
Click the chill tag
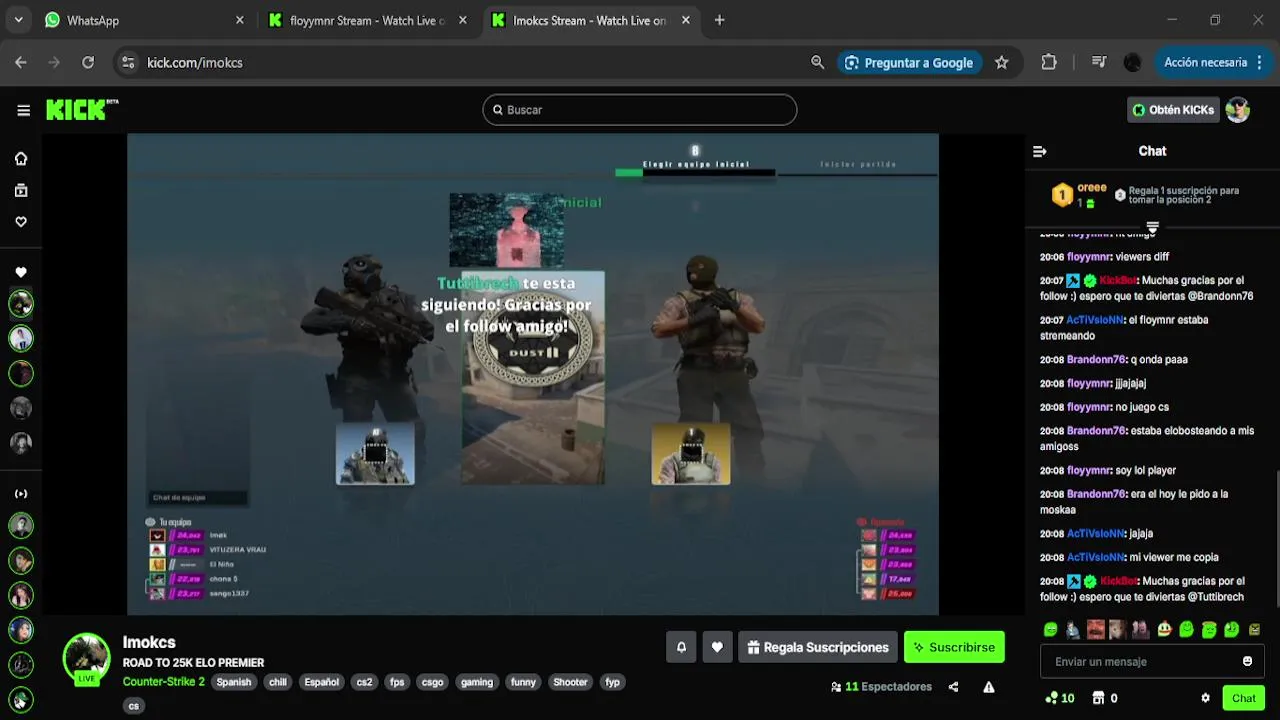pos(278,682)
